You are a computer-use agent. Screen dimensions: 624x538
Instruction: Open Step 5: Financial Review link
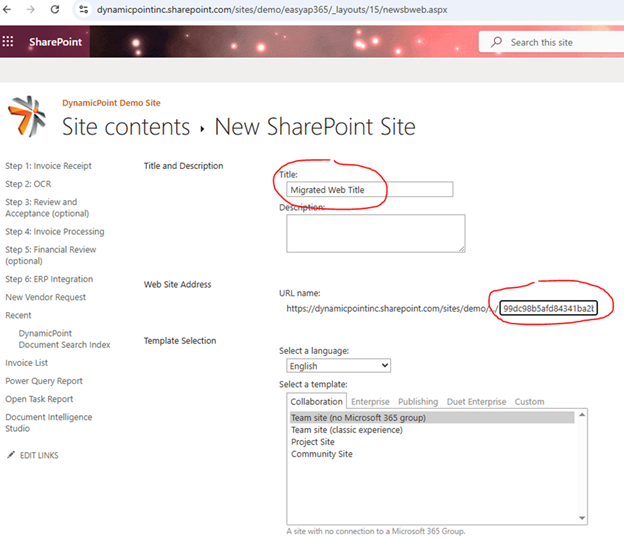[51, 255]
